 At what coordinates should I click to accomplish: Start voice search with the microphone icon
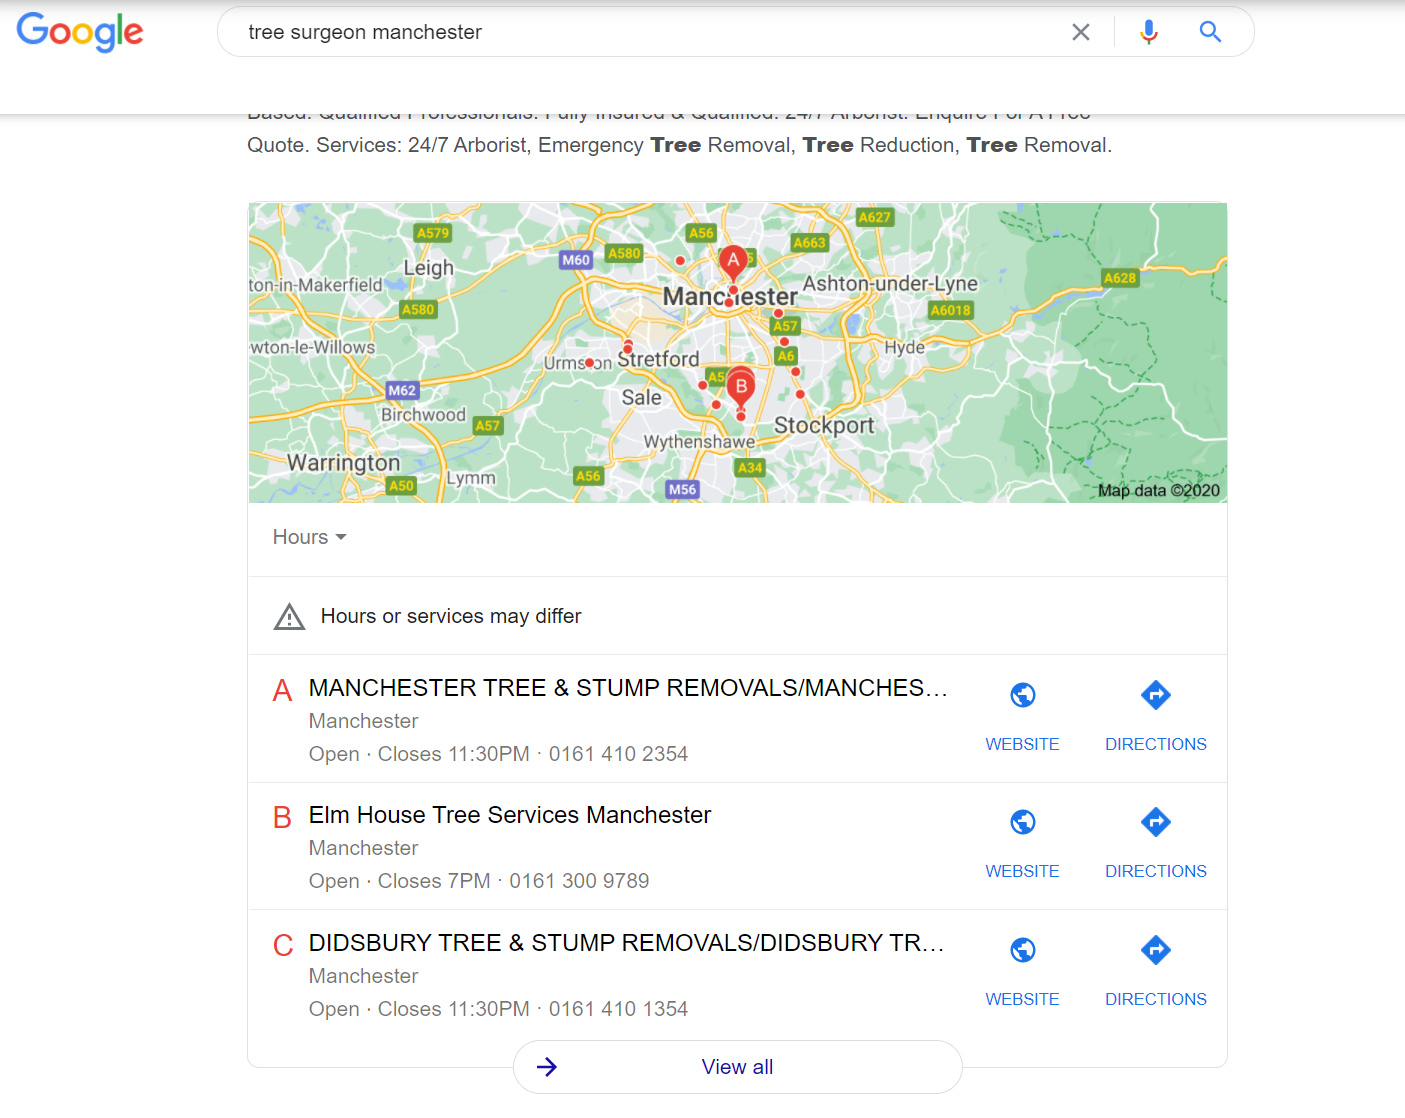(1149, 32)
